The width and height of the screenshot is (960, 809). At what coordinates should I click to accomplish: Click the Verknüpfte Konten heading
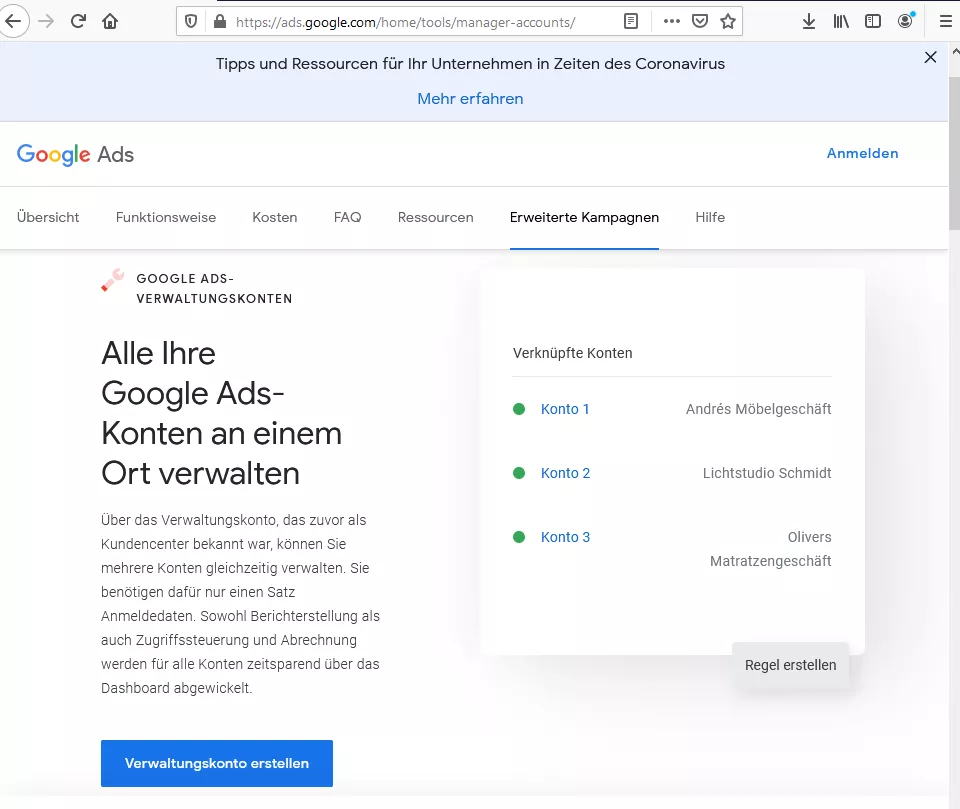coord(572,353)
